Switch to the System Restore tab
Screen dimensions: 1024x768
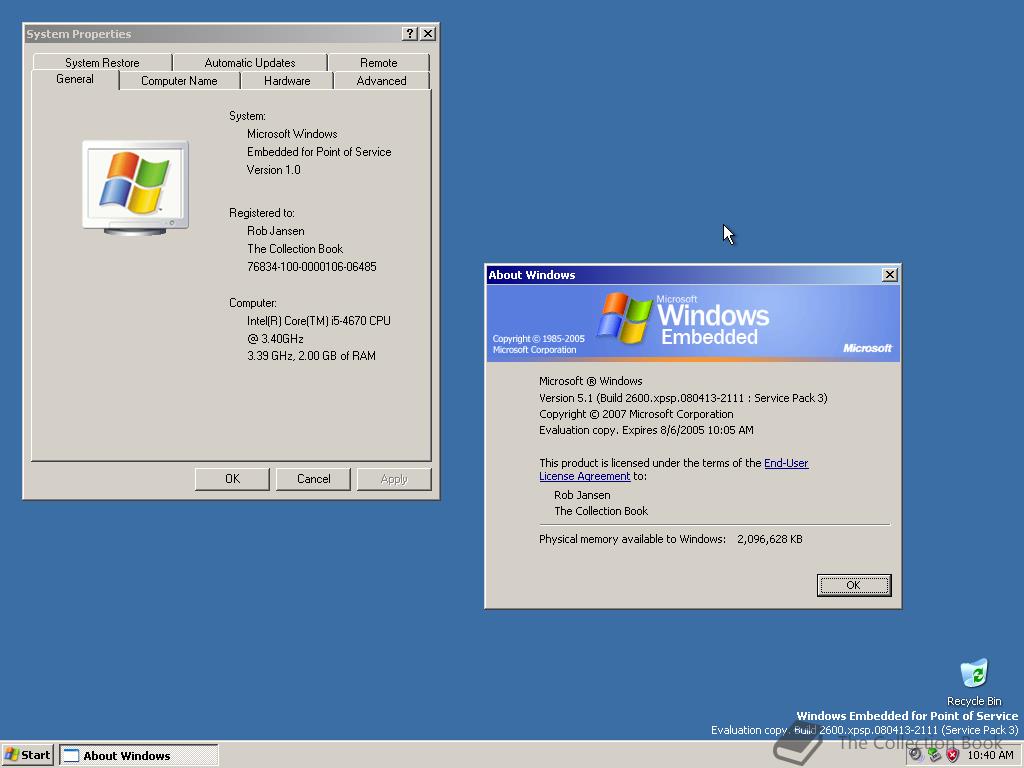[102, 63]
